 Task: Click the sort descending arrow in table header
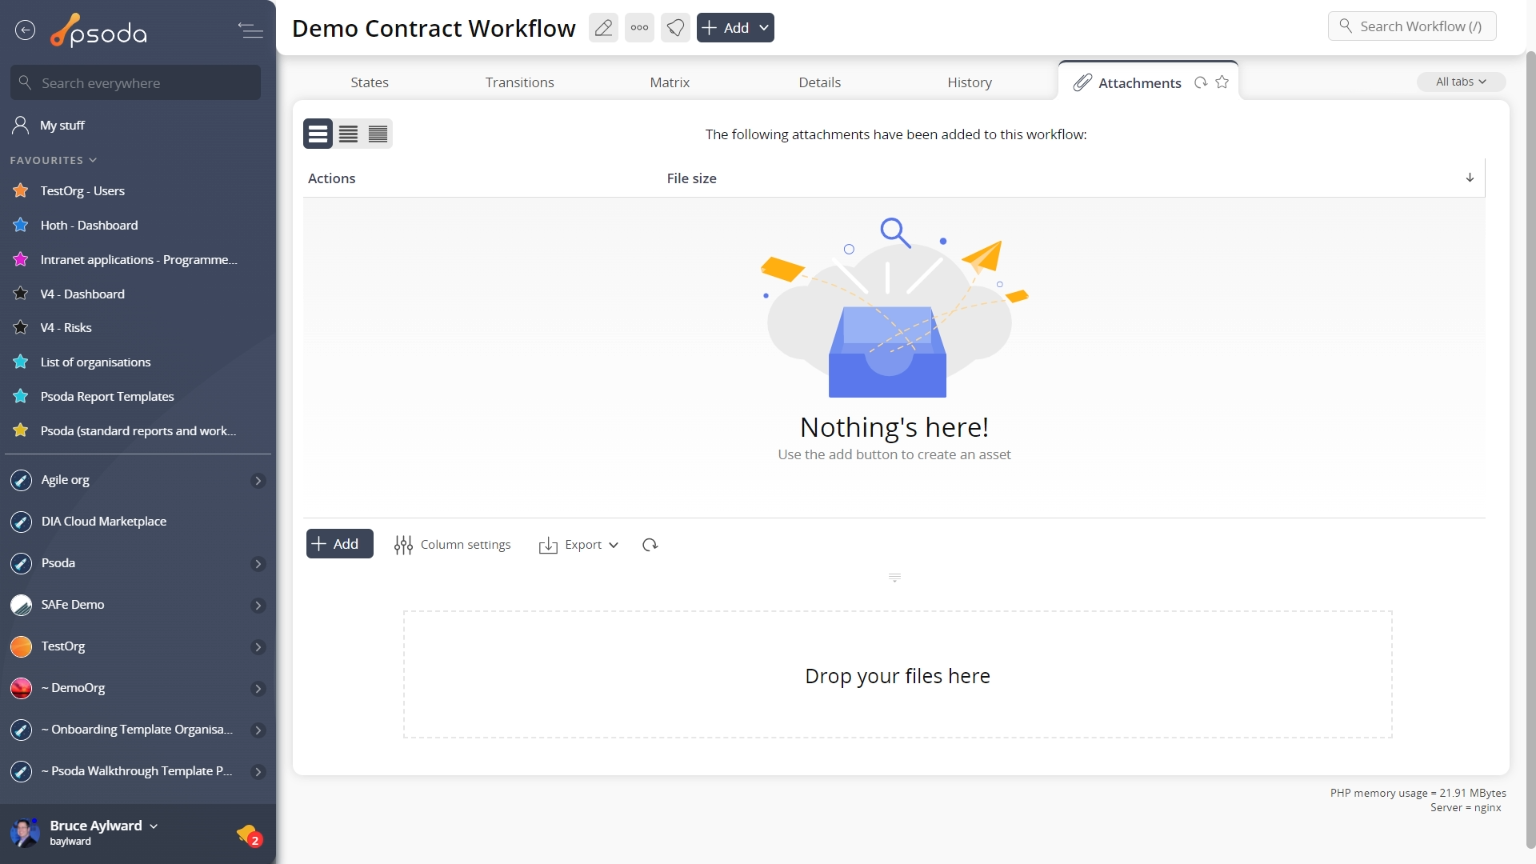click(x=1470, y=178)
